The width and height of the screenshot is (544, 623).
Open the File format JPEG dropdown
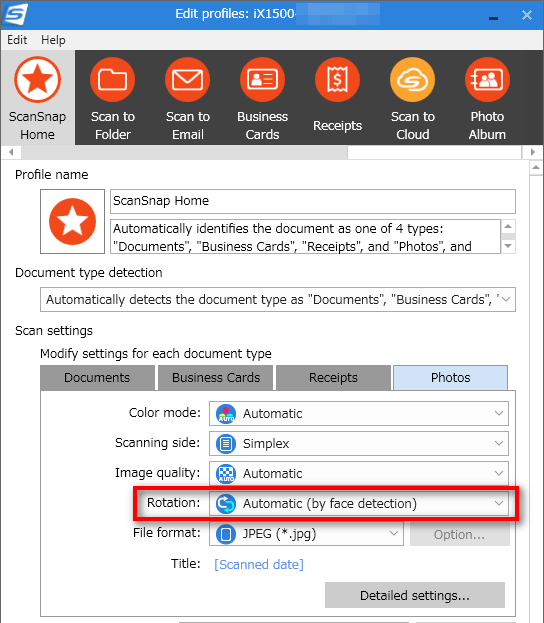pyautogui.click(x=306, y=534)
